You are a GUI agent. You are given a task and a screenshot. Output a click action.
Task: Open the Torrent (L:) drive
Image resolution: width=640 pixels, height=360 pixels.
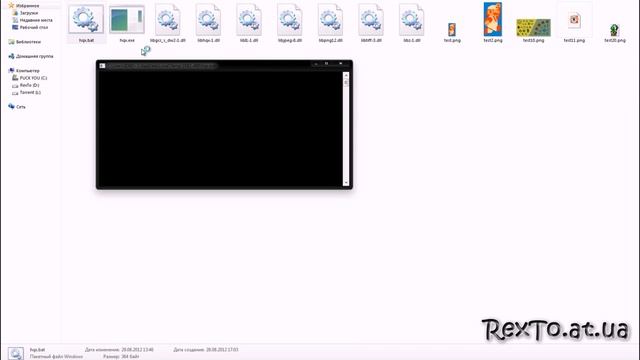pyautogui.click(x=27, y=93)
